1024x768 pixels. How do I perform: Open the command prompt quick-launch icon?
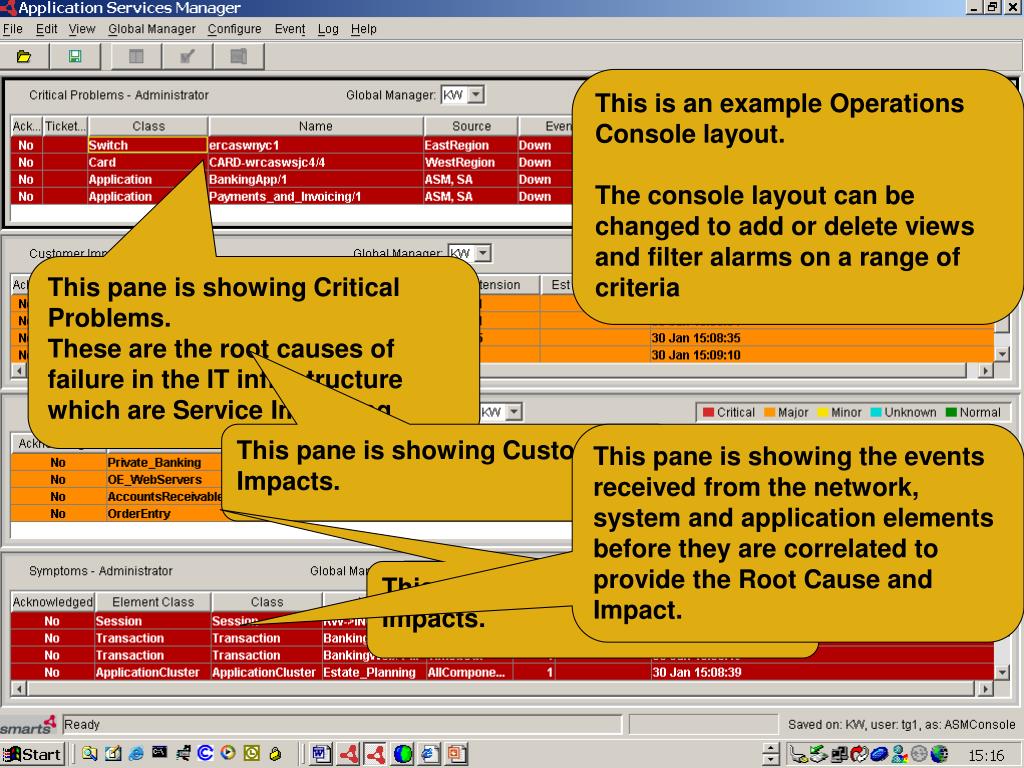click(x=159, y=753)
